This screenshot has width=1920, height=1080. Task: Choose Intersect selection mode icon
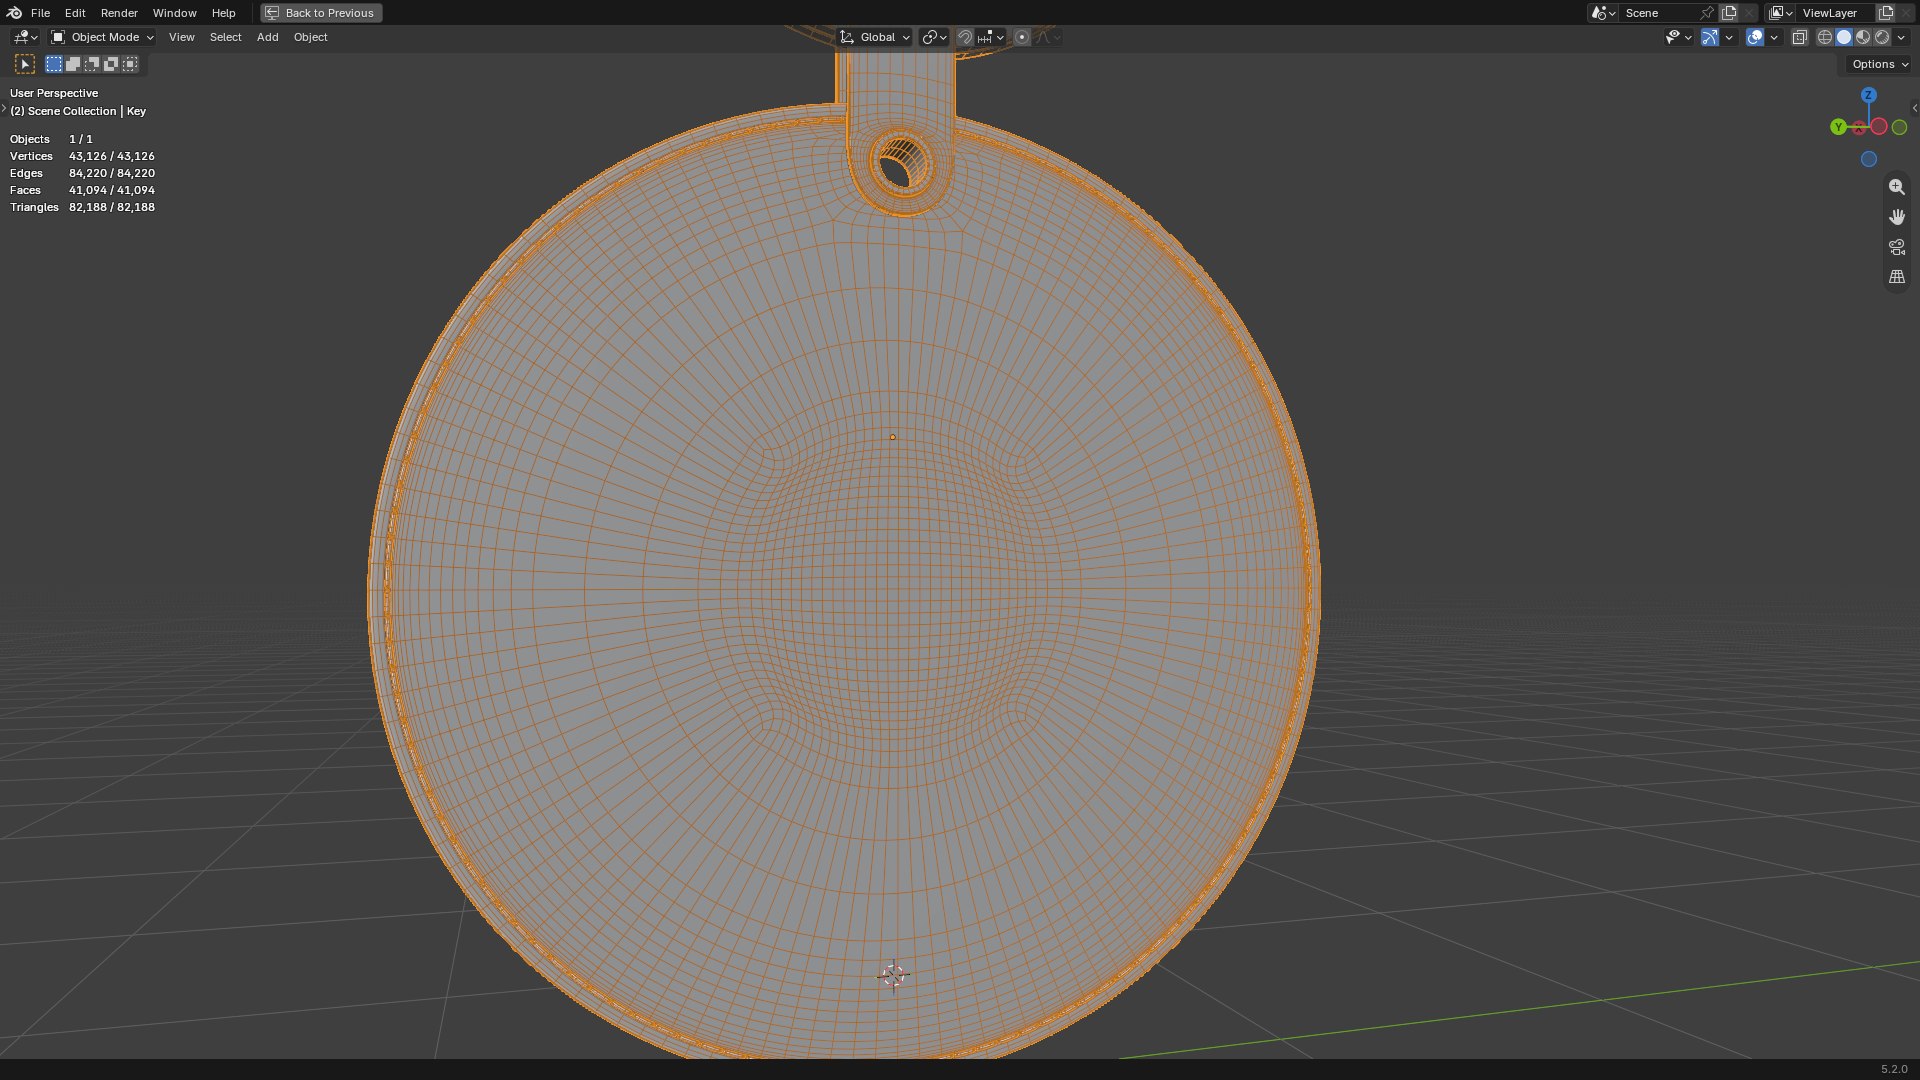130,64
